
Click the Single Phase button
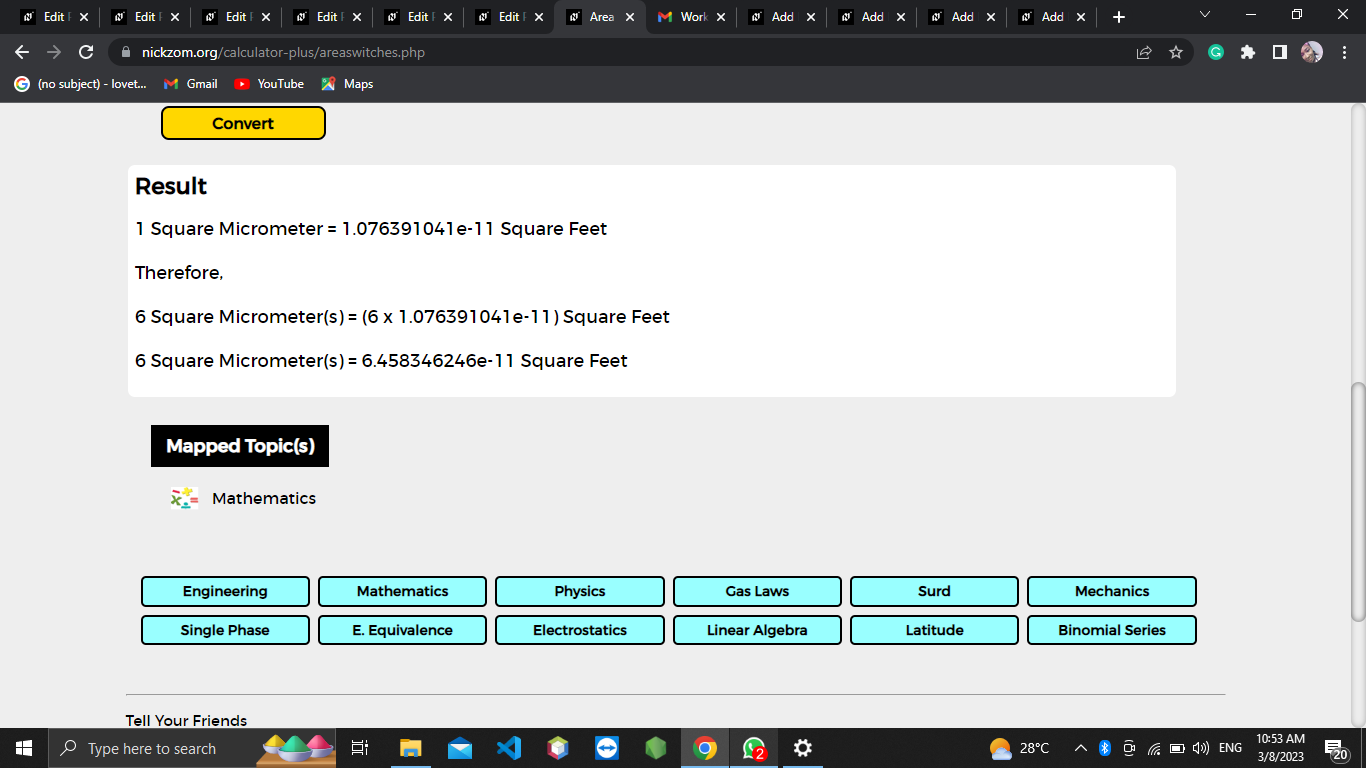pyautogui.click(x=225, y=630)
